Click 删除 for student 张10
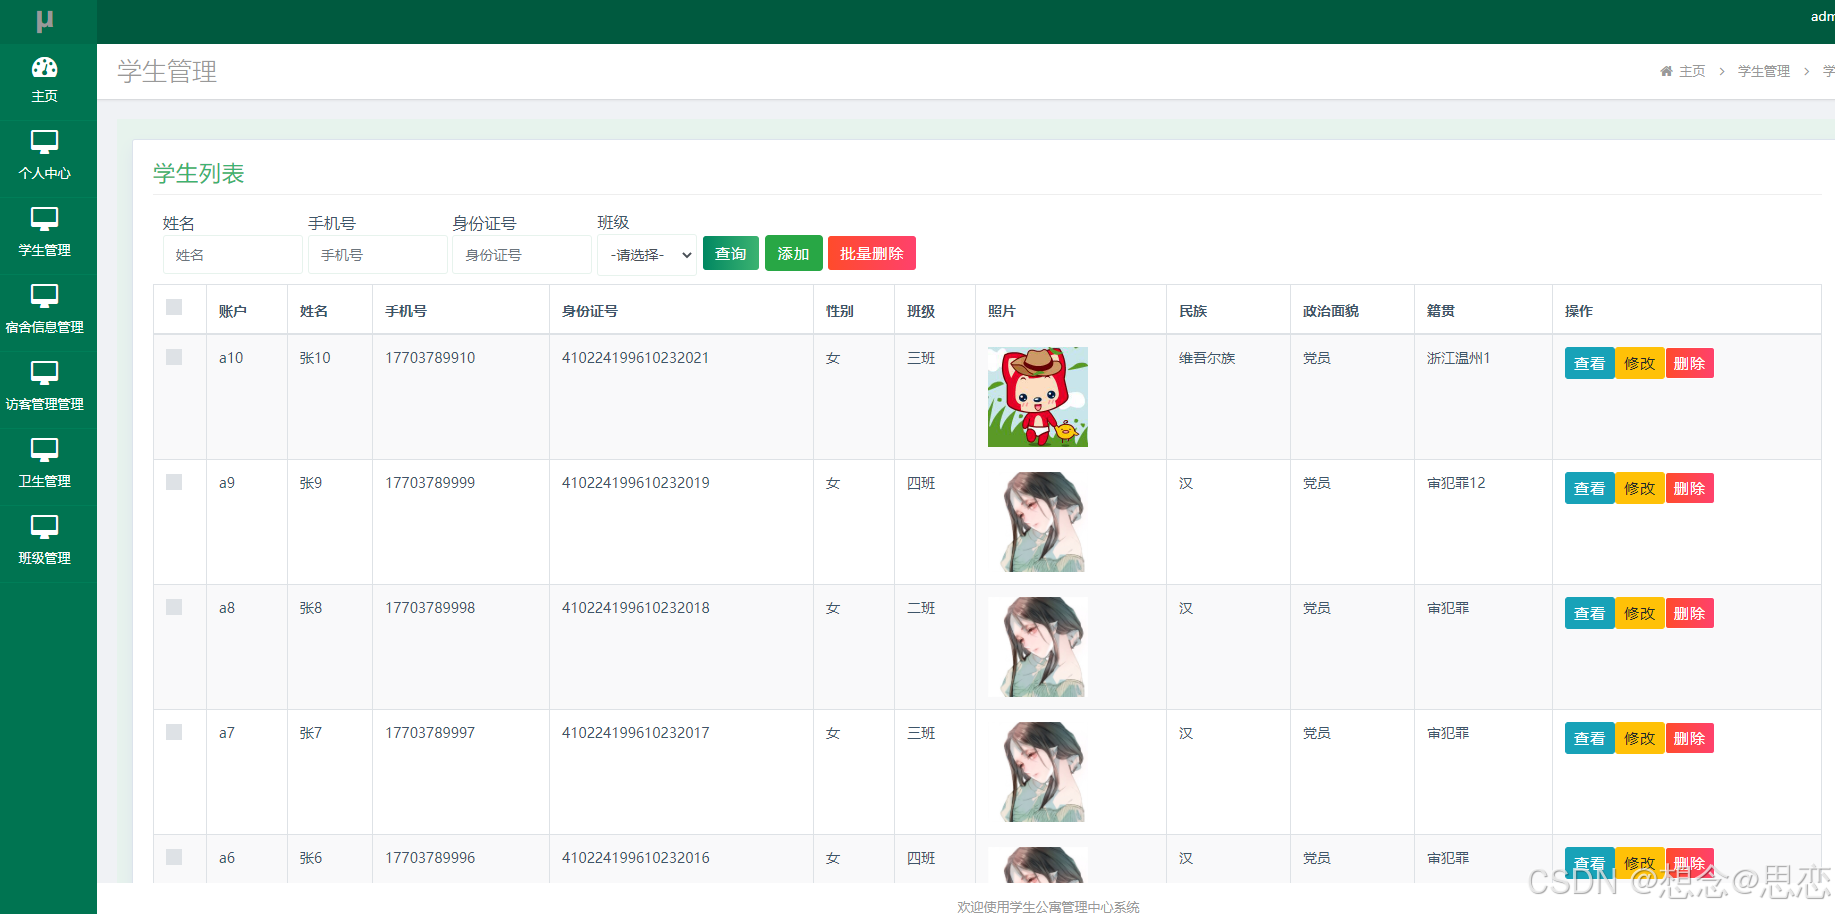The height and width of the screenshot is (914, 1835). coord(1689,363)
